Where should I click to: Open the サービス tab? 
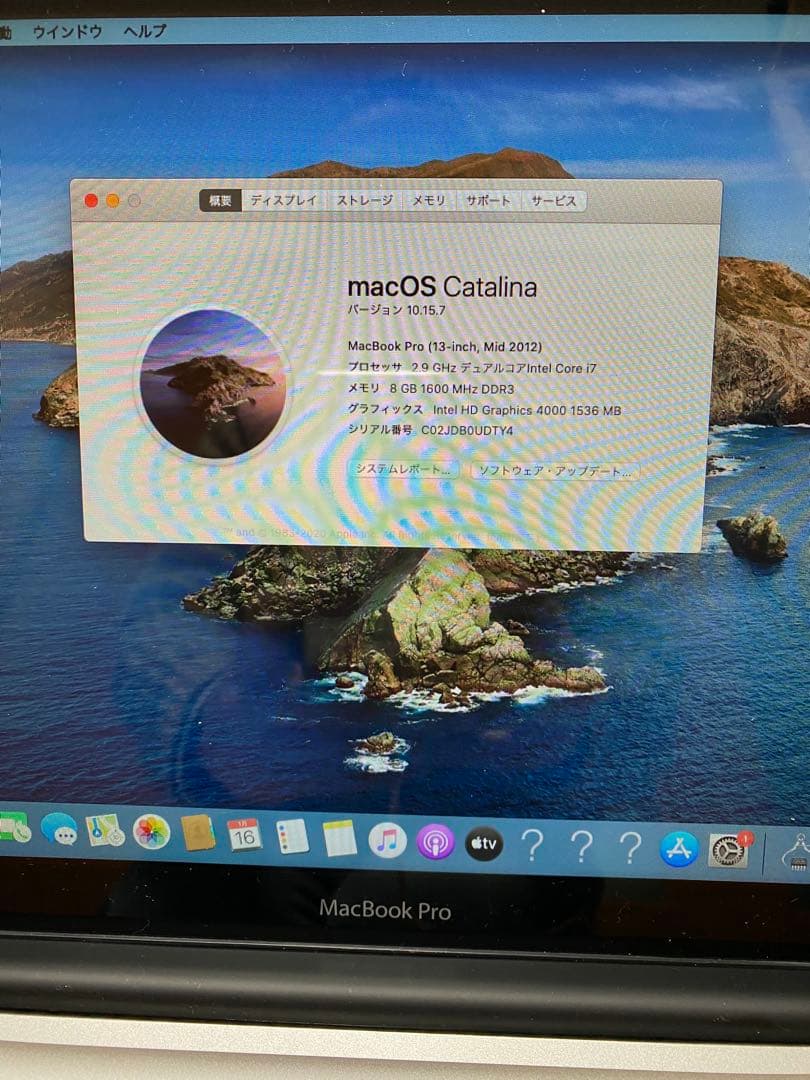tap(555, 198)
